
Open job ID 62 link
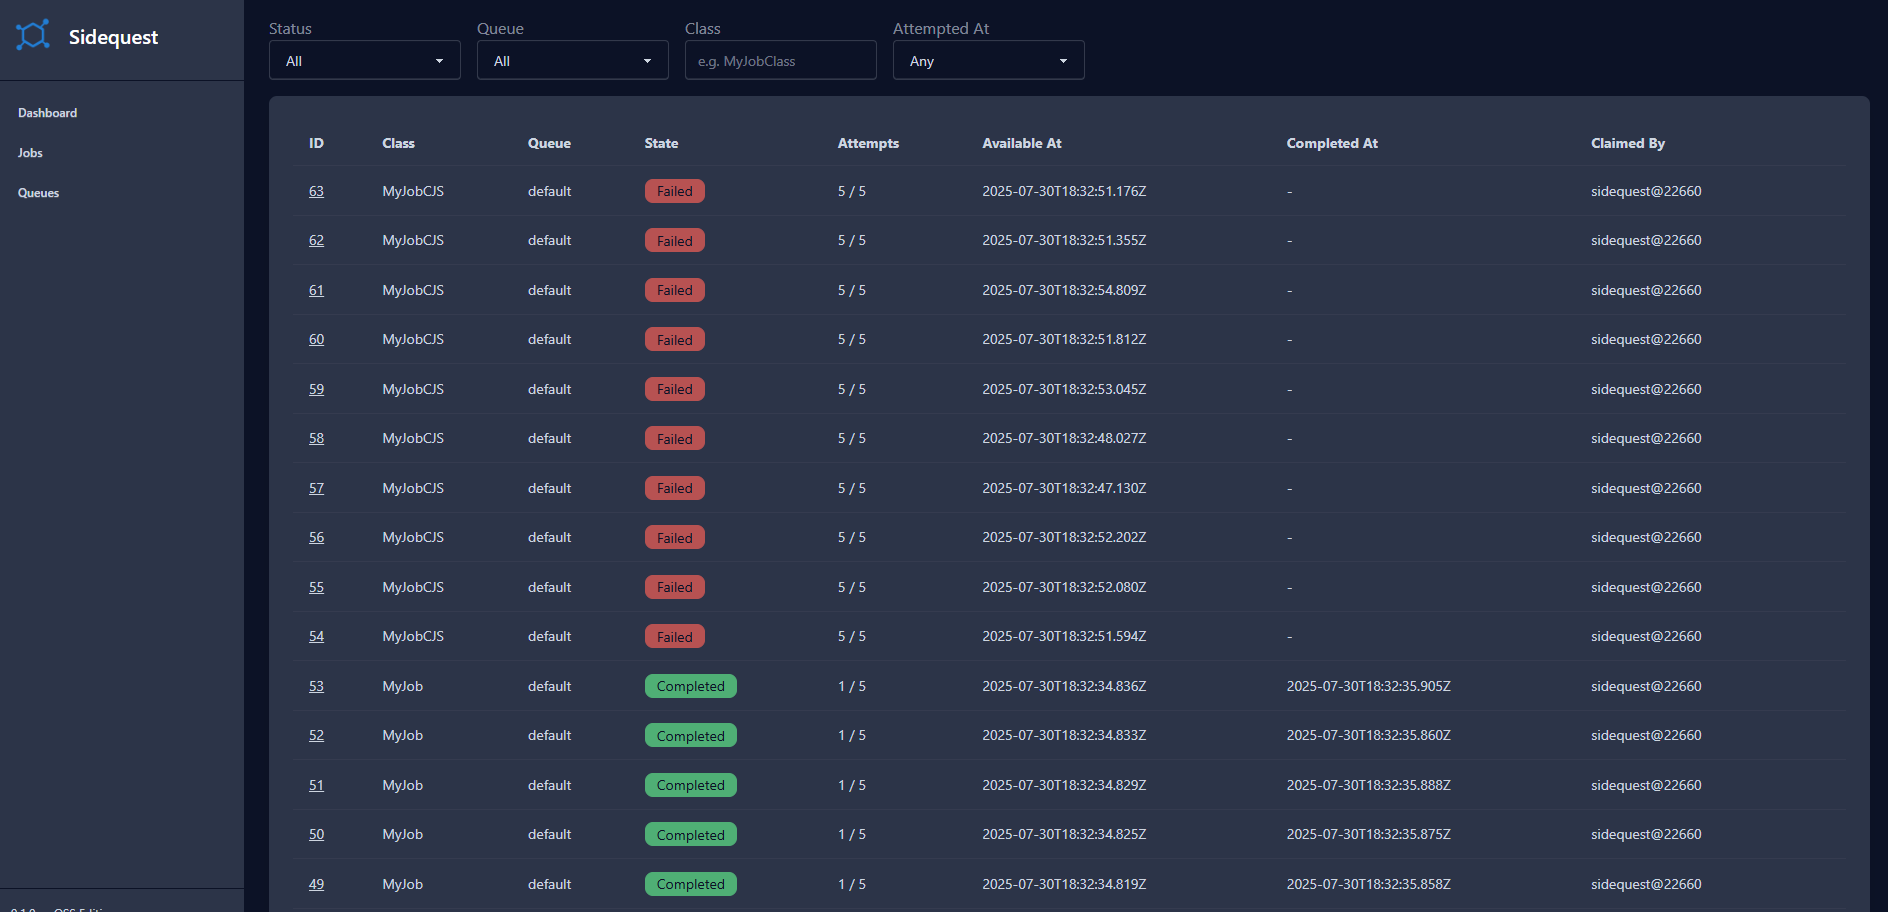tap(316, 240)
